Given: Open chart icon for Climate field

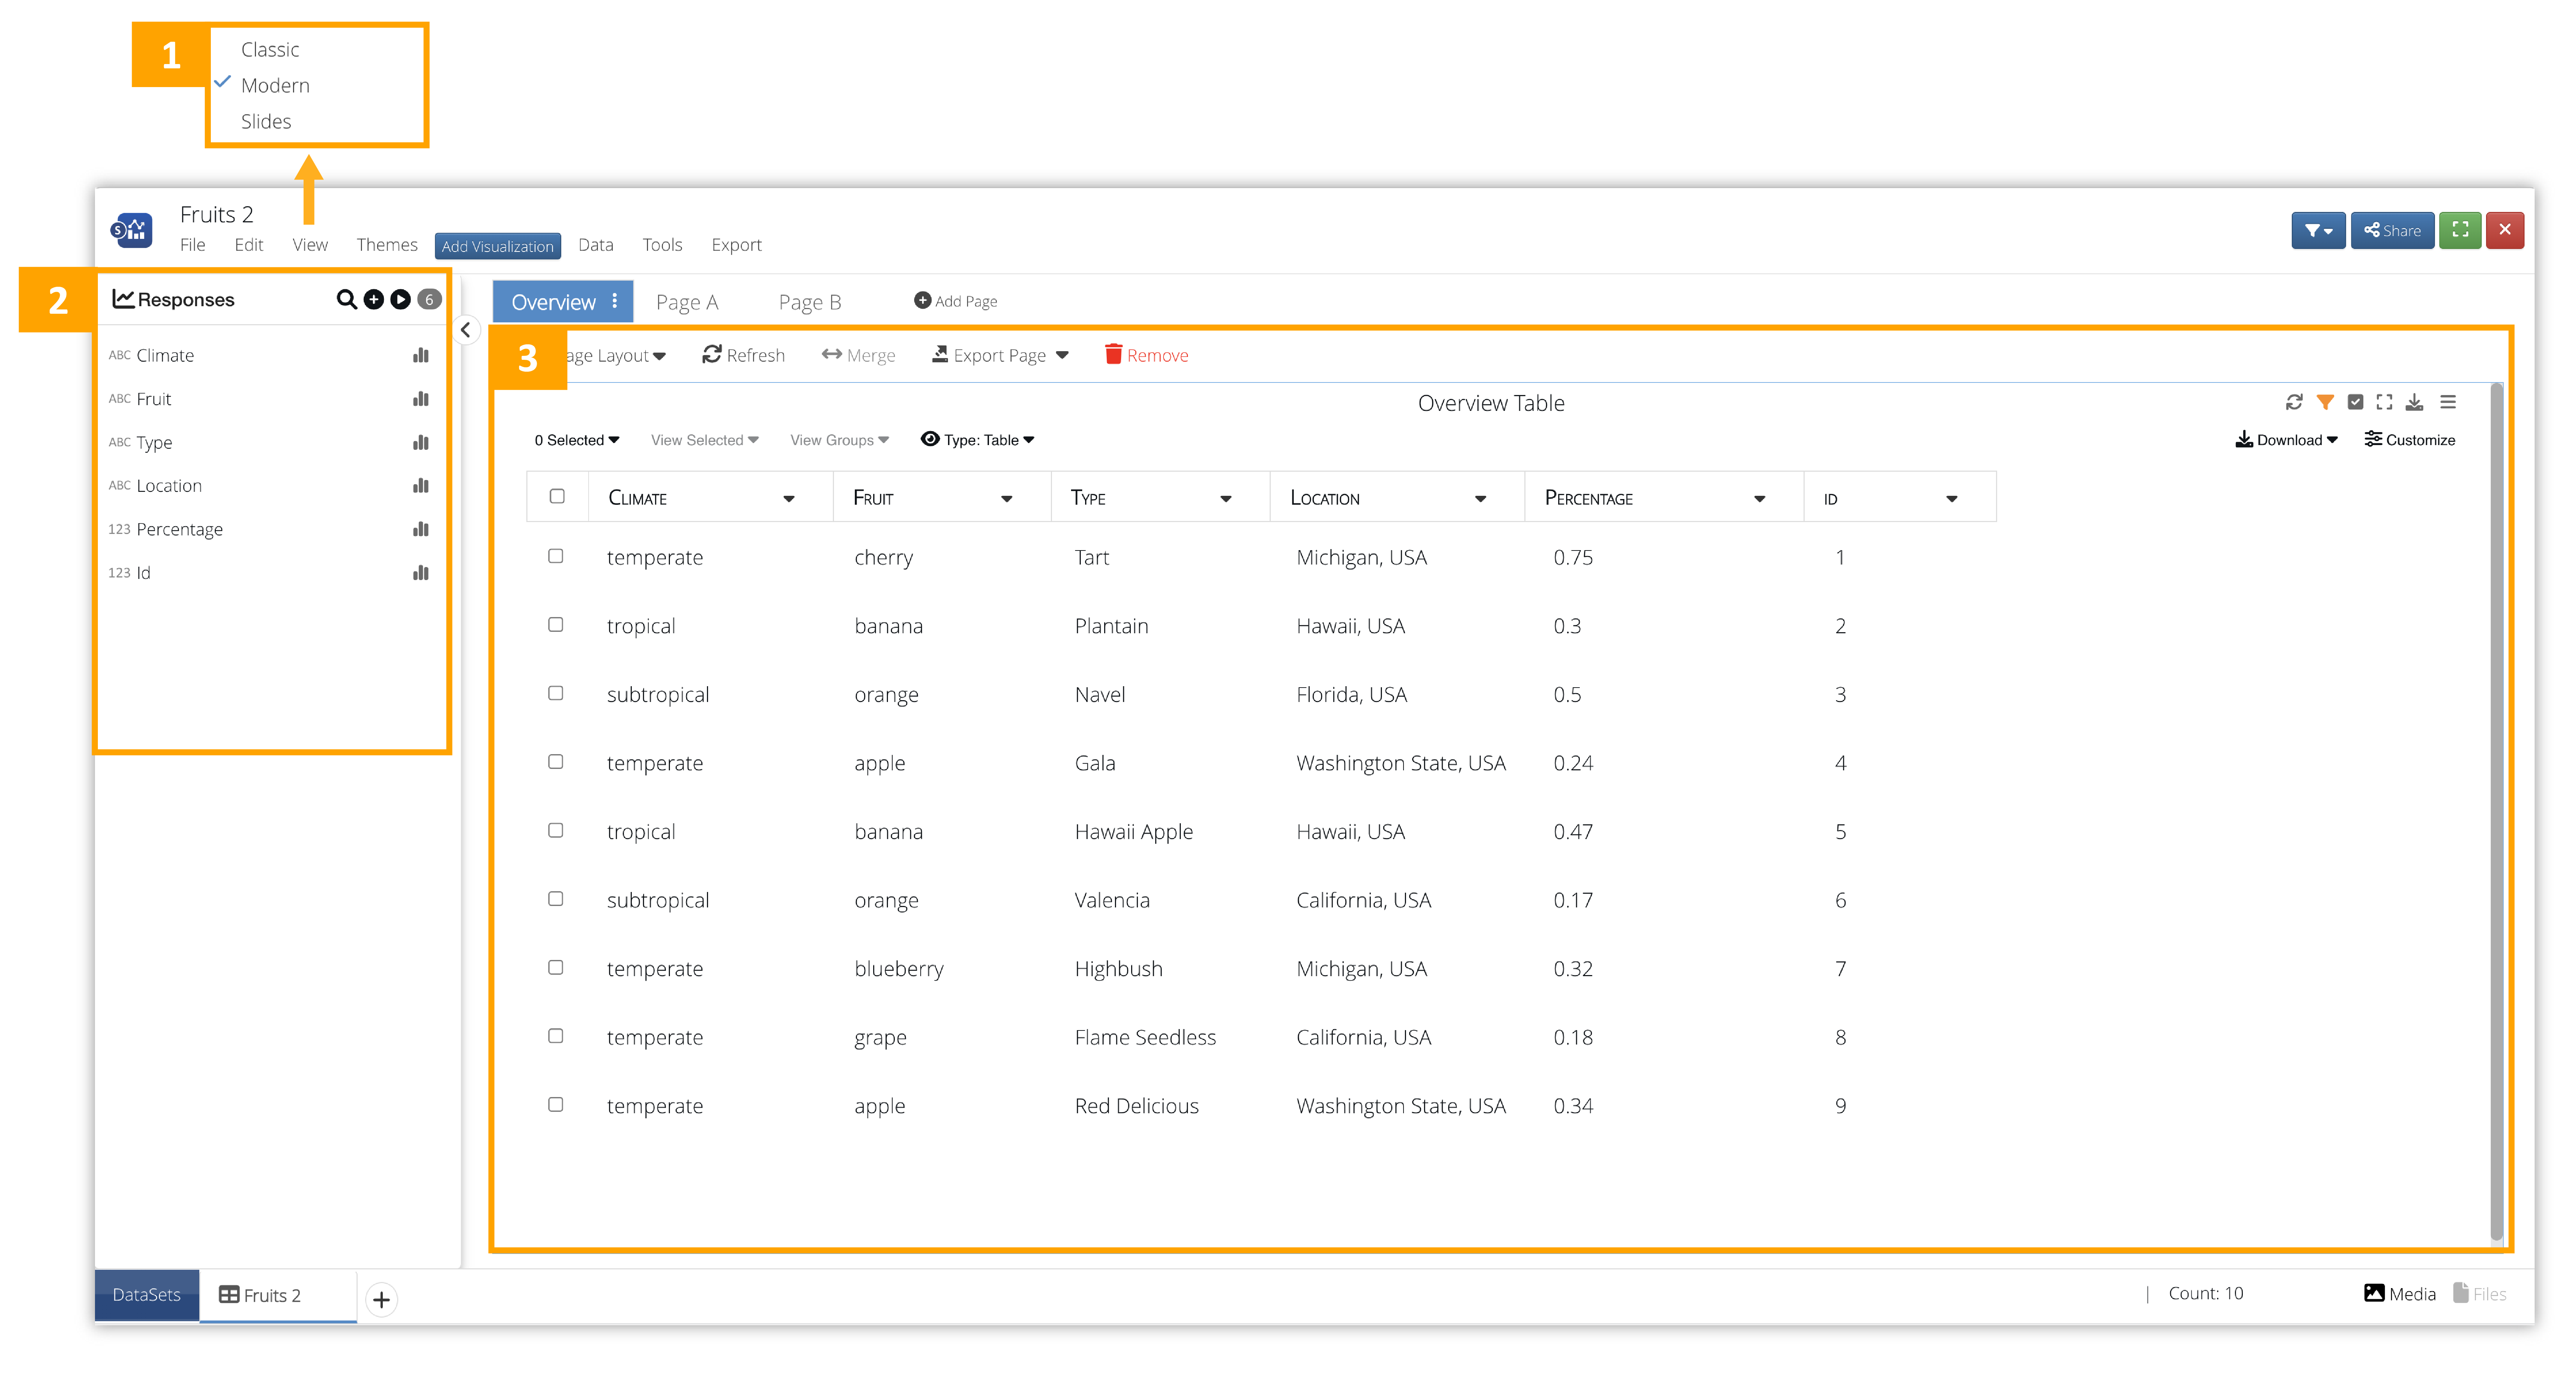Looking at the screenshot, I should point(421,355).
